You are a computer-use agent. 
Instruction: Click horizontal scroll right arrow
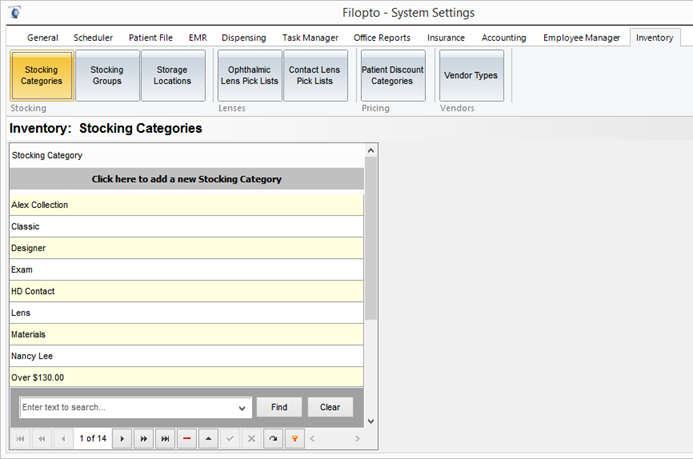[x=358, y=439]
